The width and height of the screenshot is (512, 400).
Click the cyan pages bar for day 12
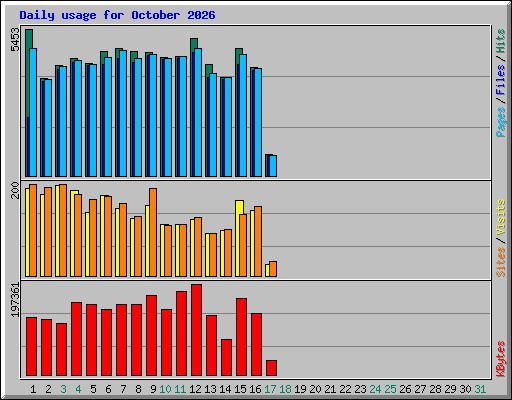point(198,113)
